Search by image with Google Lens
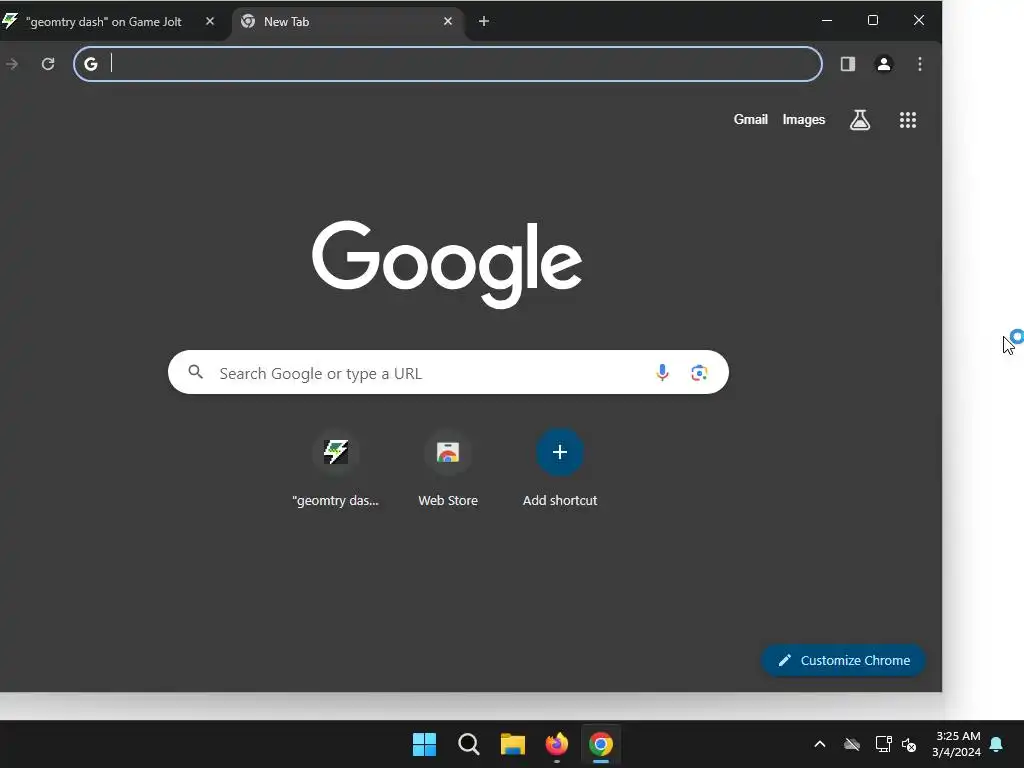 coord(699,372)
